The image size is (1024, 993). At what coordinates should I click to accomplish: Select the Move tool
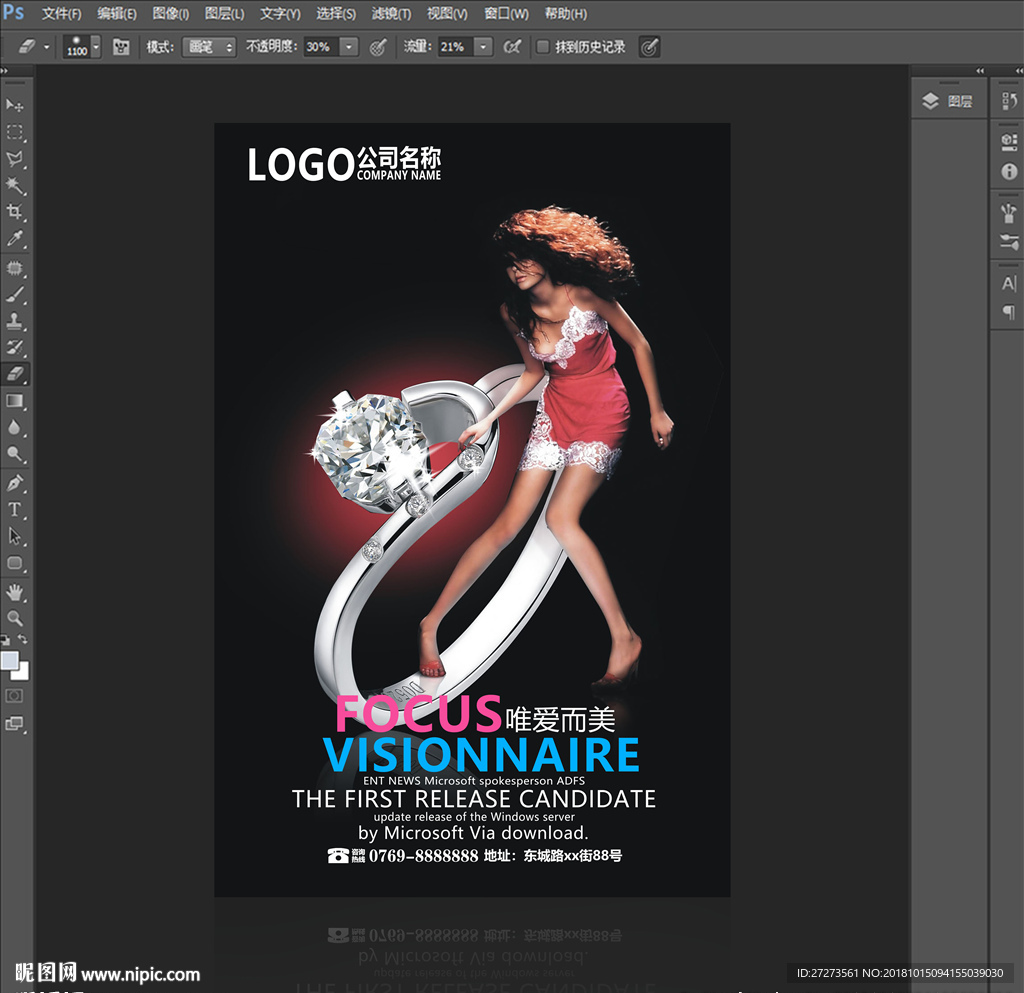pyautogui.click(x=14, y=105)
